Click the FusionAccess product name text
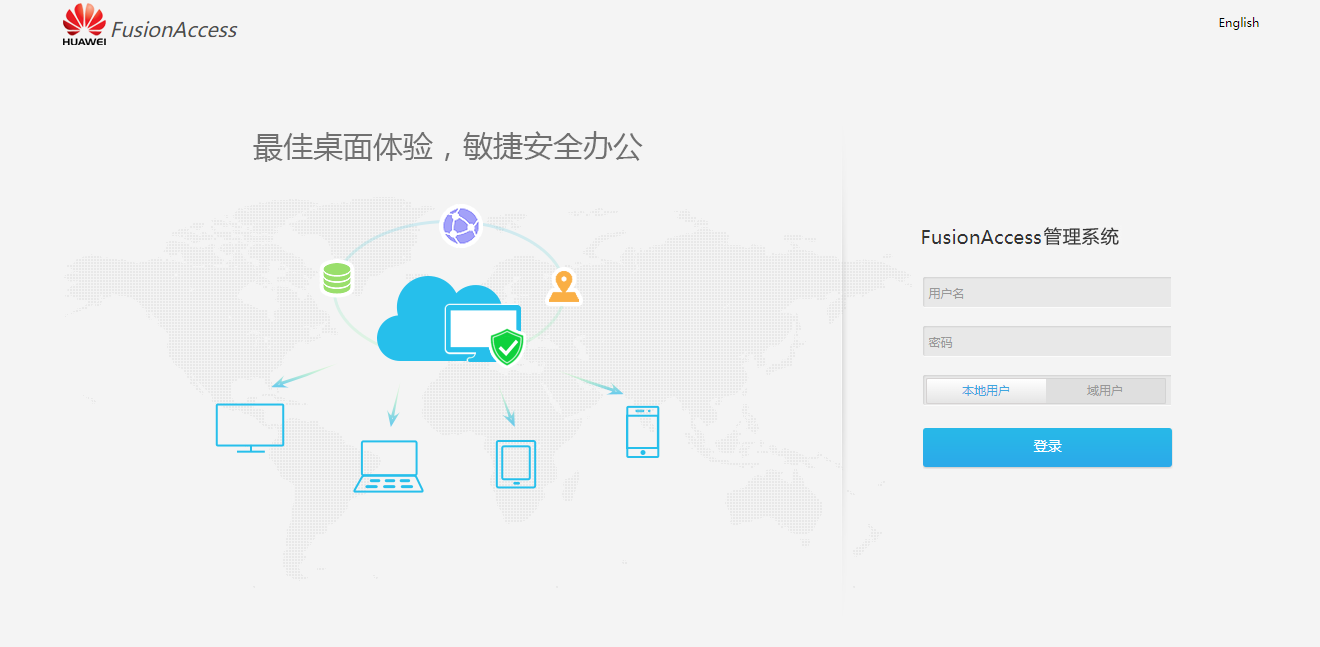The width and height of the screenshot is (1320, 647). click(x=174, y=30)
